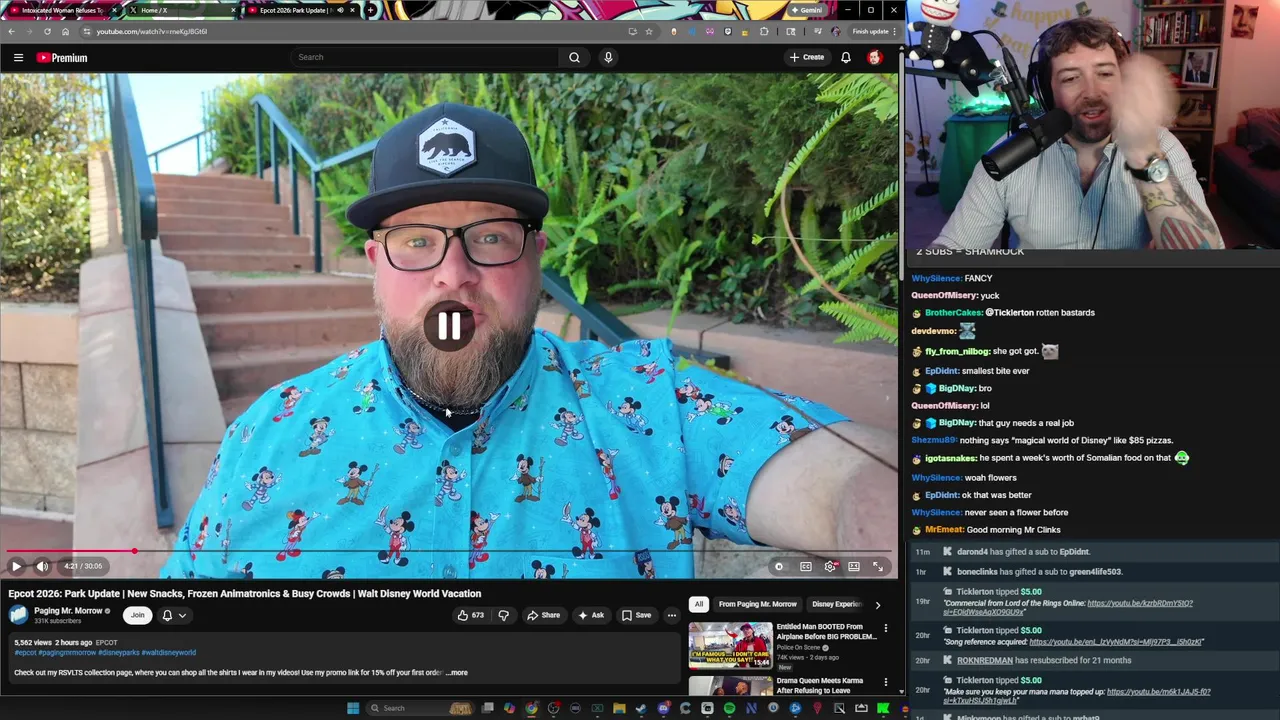Open options for Drama Queen Meets Karma video
Image resolution: width=1280 pixels, height=720 pixels.
click(x=885, y=682)
